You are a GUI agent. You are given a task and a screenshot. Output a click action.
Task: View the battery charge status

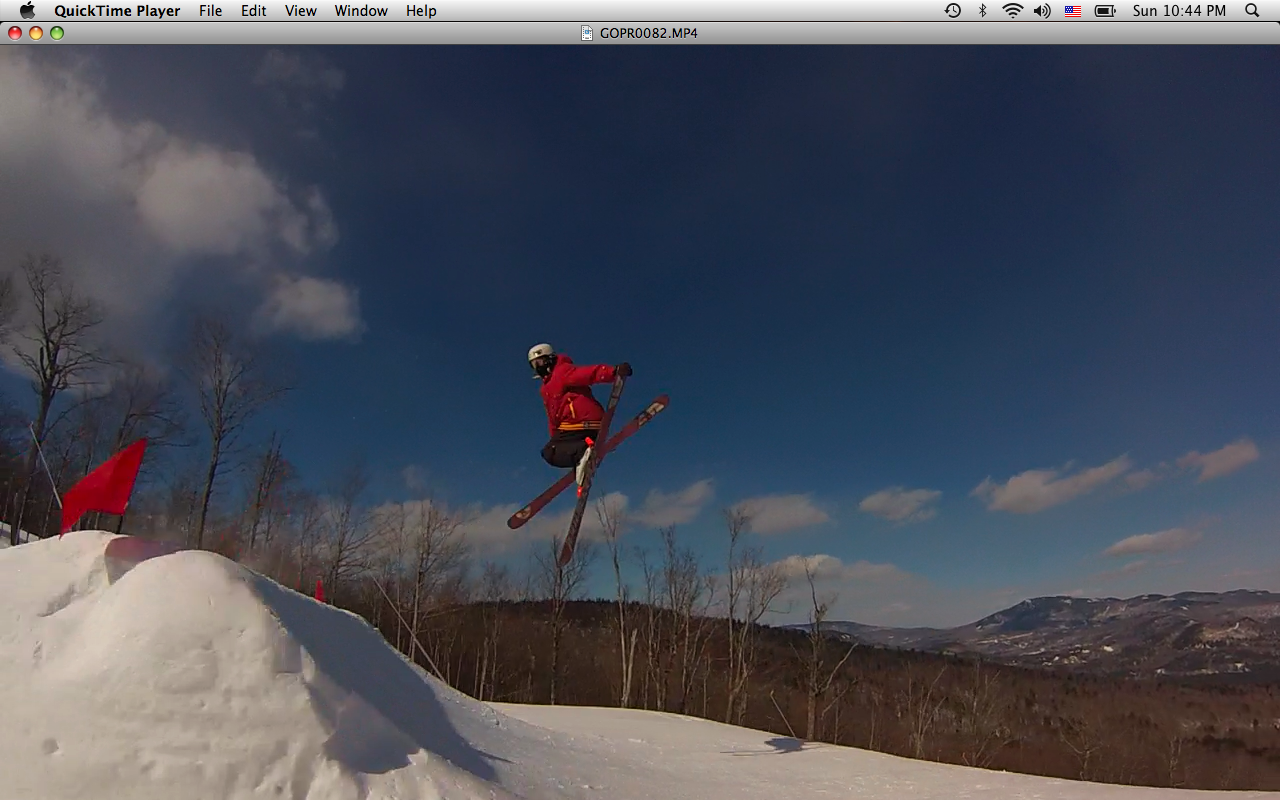1104,11
